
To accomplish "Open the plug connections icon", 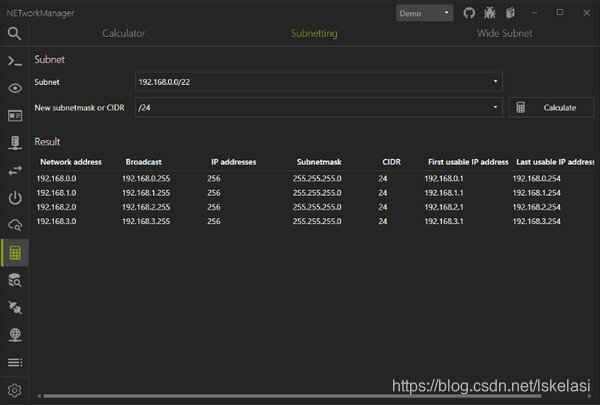I will coord(15,307).
